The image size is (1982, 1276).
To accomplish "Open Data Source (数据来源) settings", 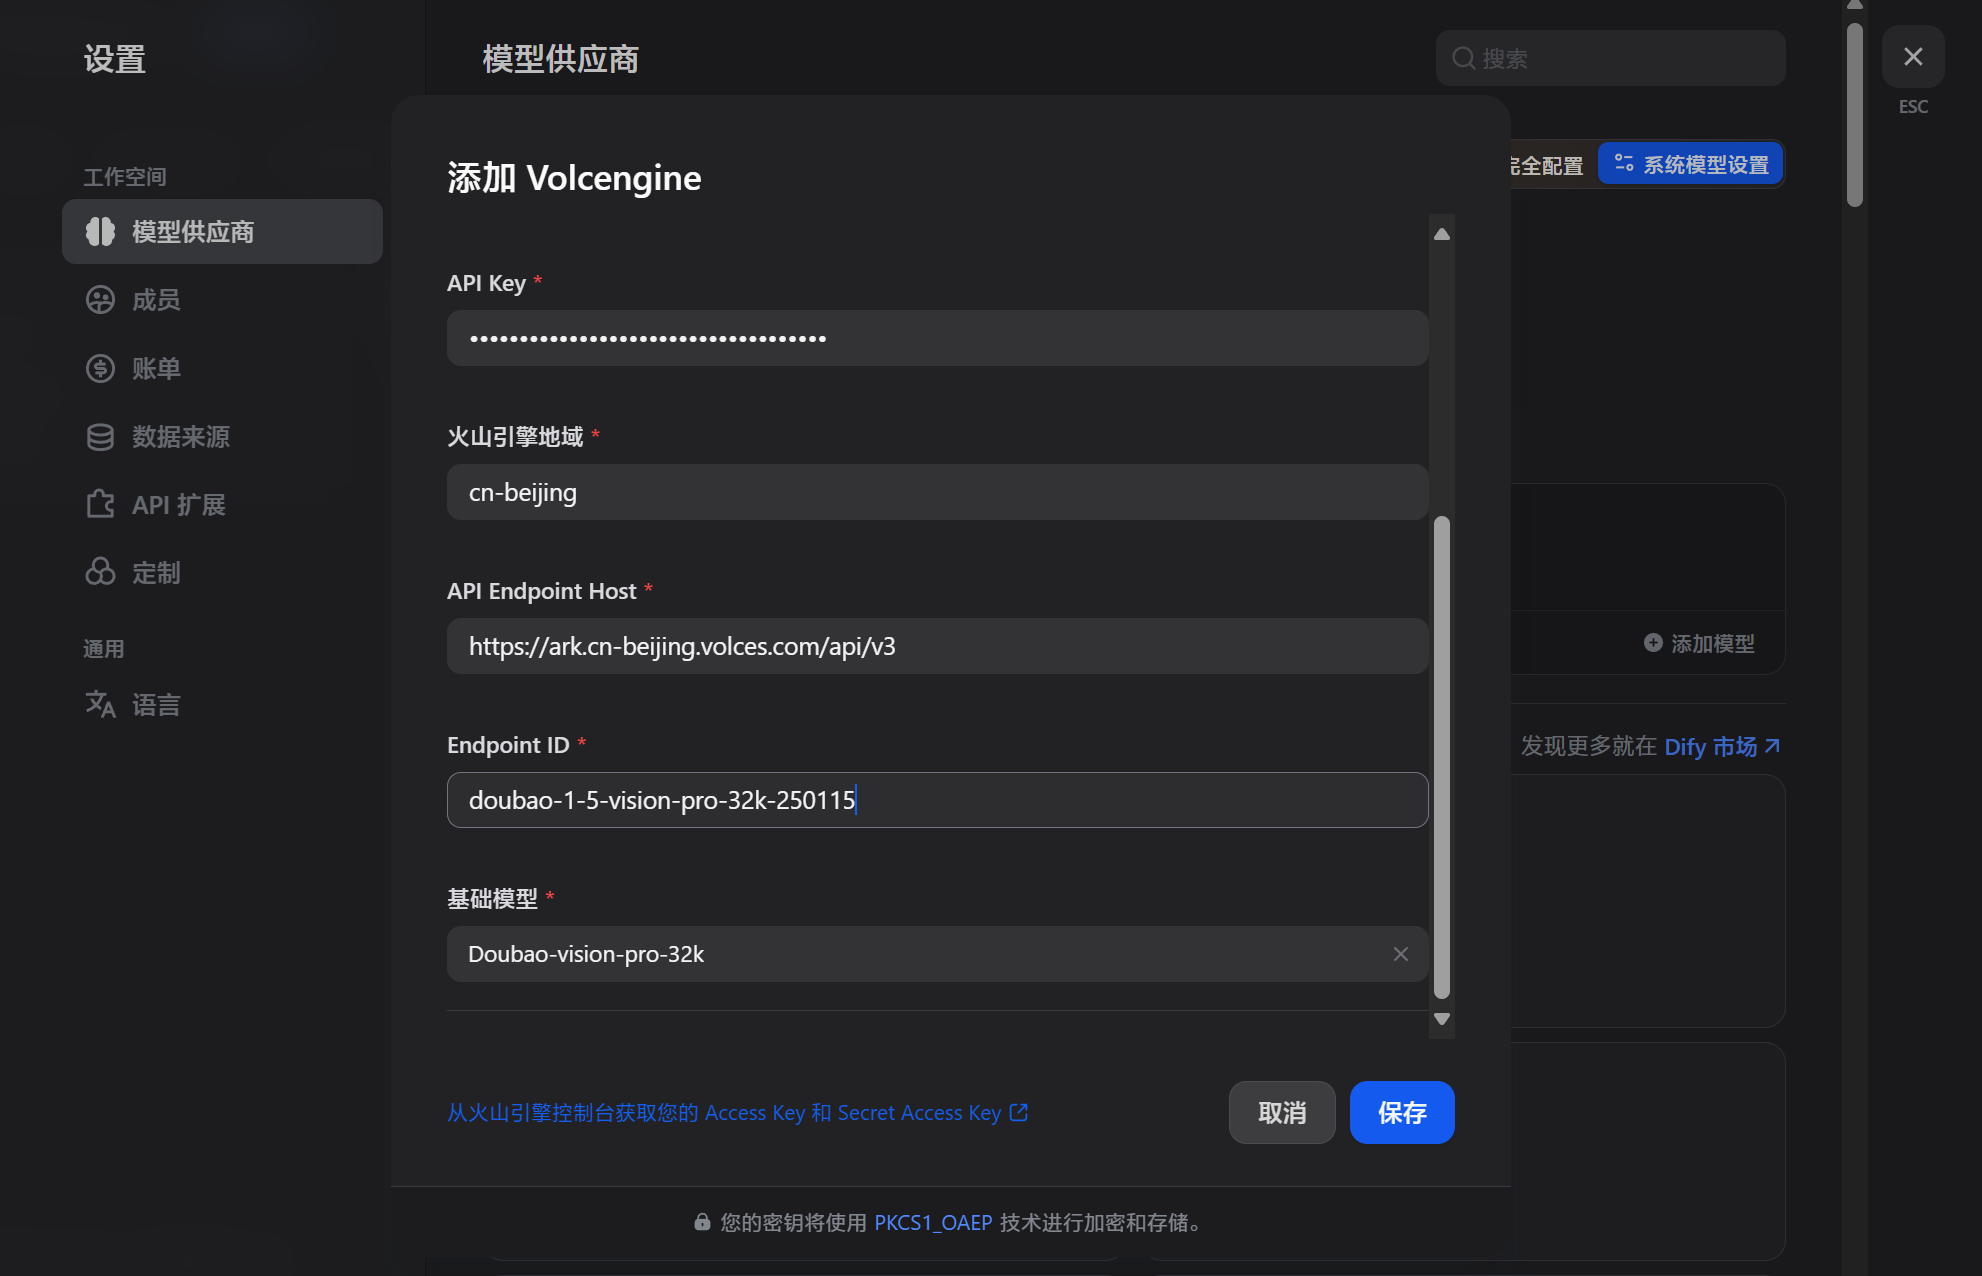I will tap(180, 437).
